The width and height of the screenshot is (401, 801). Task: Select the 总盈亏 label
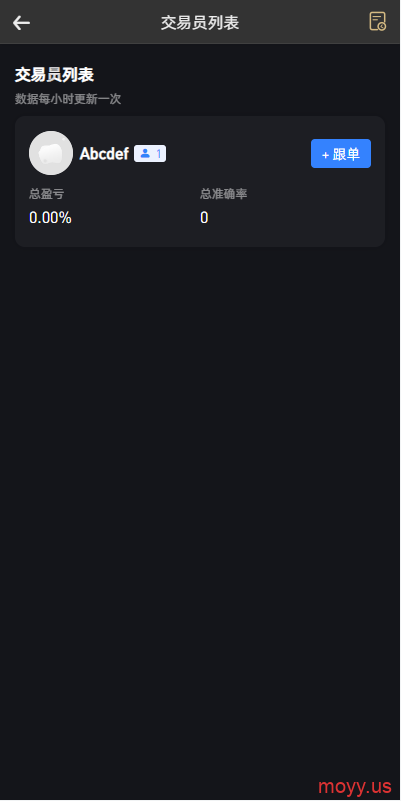coord(46,194)
